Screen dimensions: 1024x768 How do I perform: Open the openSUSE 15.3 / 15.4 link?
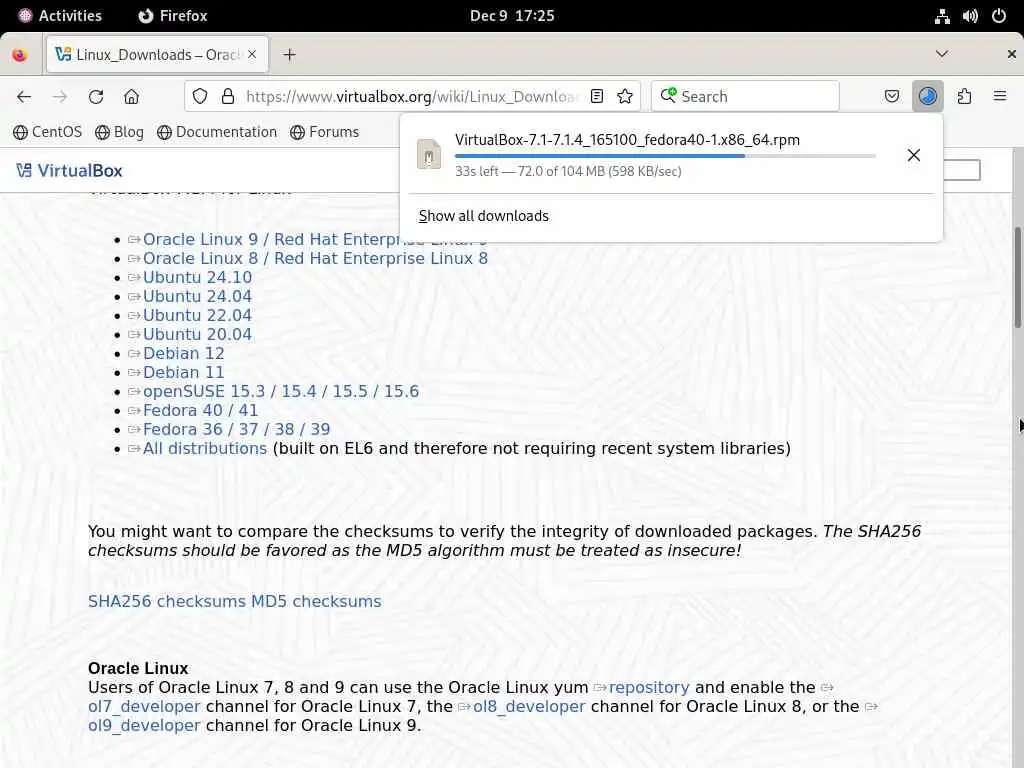[281, 391]
